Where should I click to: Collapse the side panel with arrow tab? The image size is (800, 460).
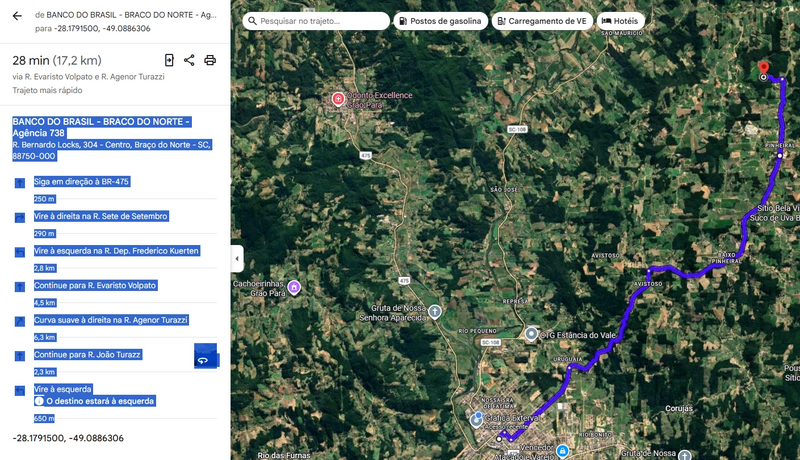tap(237, 258)
